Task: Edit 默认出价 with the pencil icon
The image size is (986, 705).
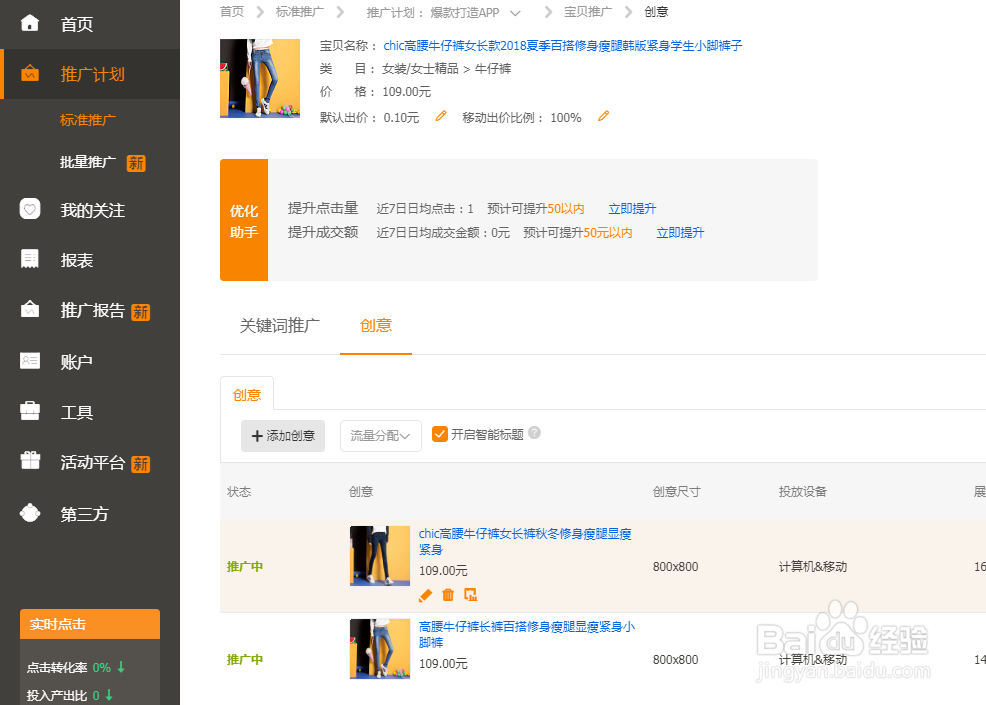Action: 441,116
